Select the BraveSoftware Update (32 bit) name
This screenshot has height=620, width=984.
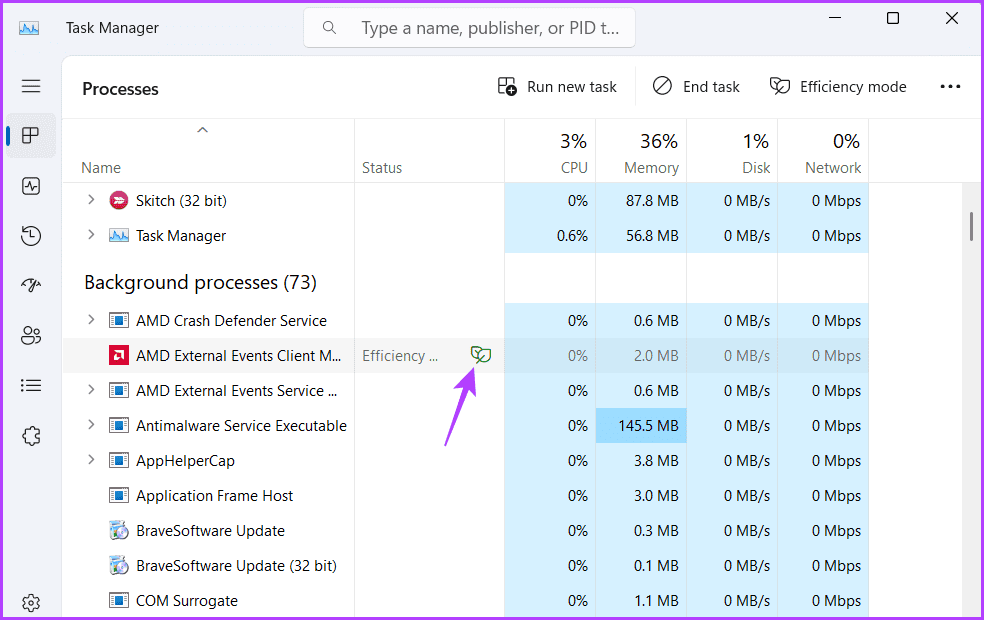(237, 566)
